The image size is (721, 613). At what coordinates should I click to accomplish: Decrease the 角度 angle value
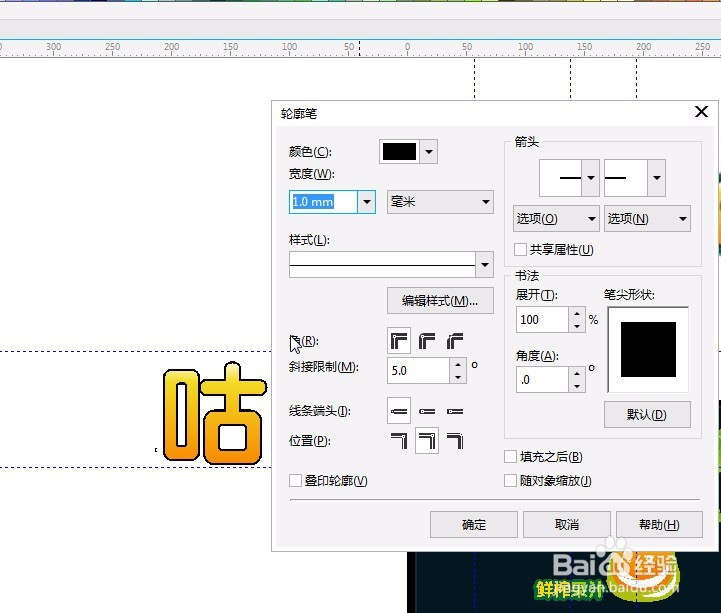pos(577,386)
